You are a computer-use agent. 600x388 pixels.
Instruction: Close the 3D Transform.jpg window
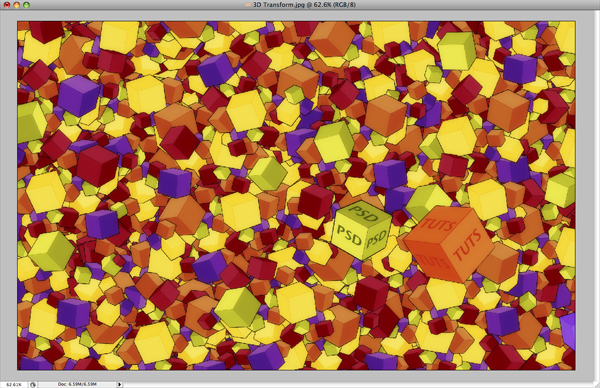point(7,5)
